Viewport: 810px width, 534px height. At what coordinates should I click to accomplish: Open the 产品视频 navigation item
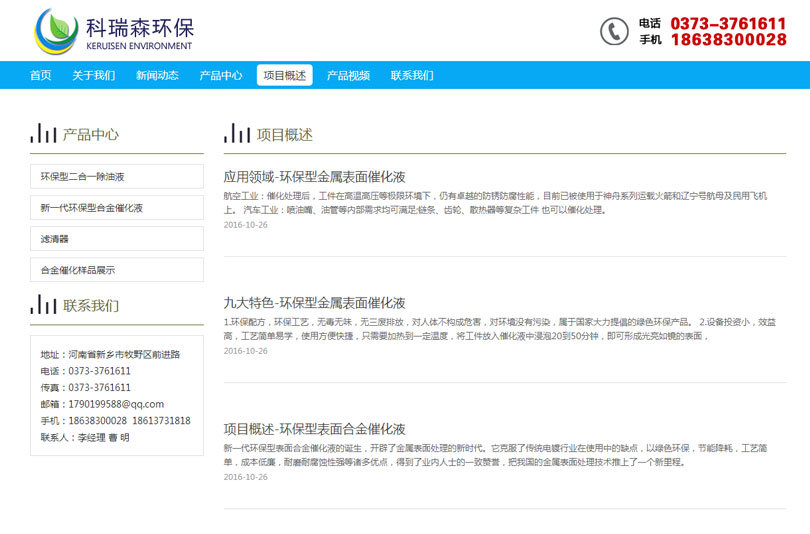348,75
